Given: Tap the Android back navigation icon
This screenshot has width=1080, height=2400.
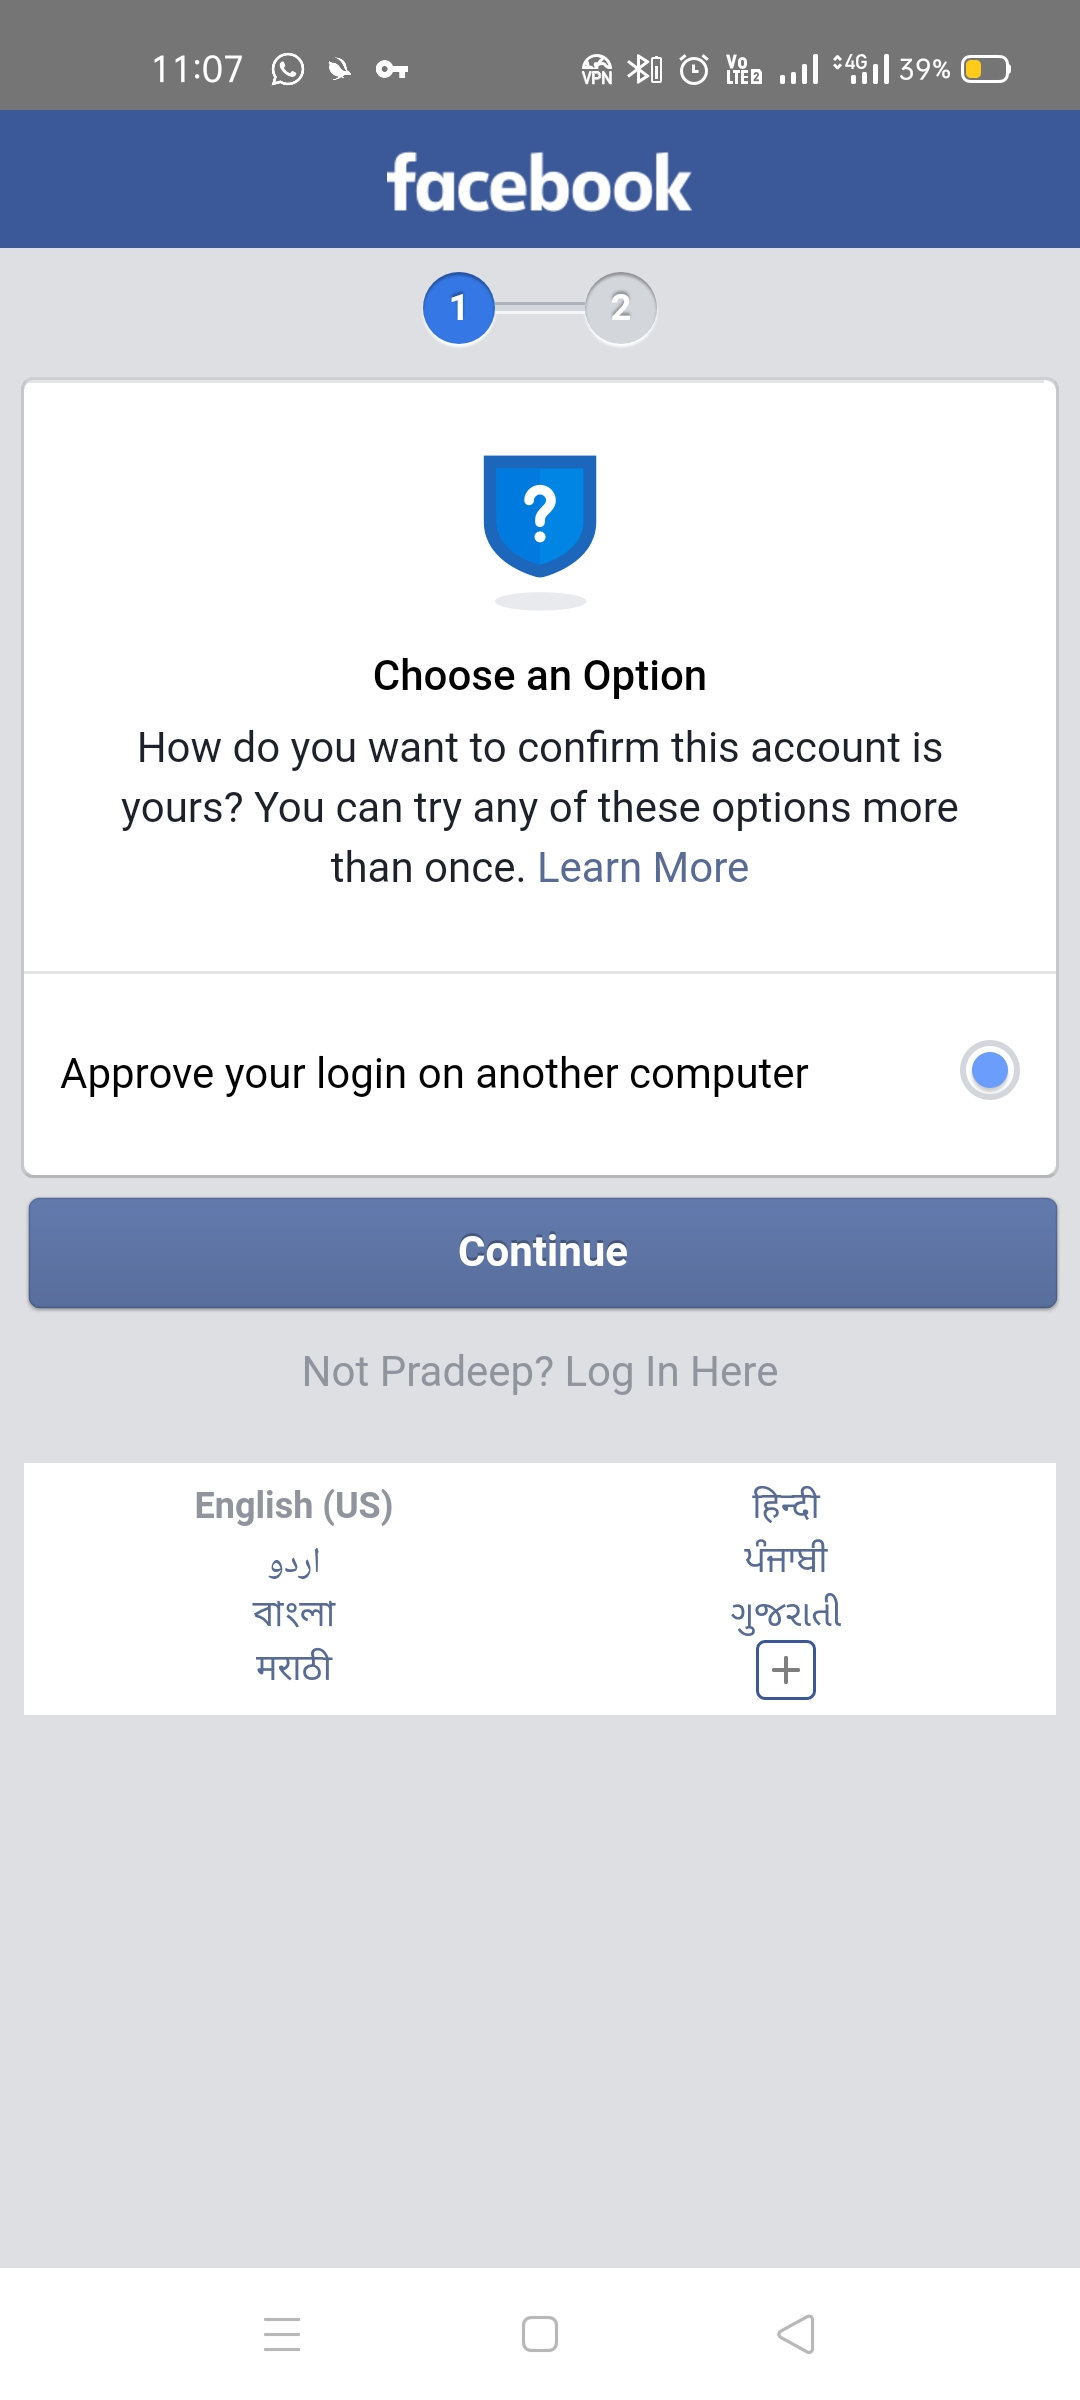Looking at the screenshot, I should pyautogui.click(x=796, y=2334).
